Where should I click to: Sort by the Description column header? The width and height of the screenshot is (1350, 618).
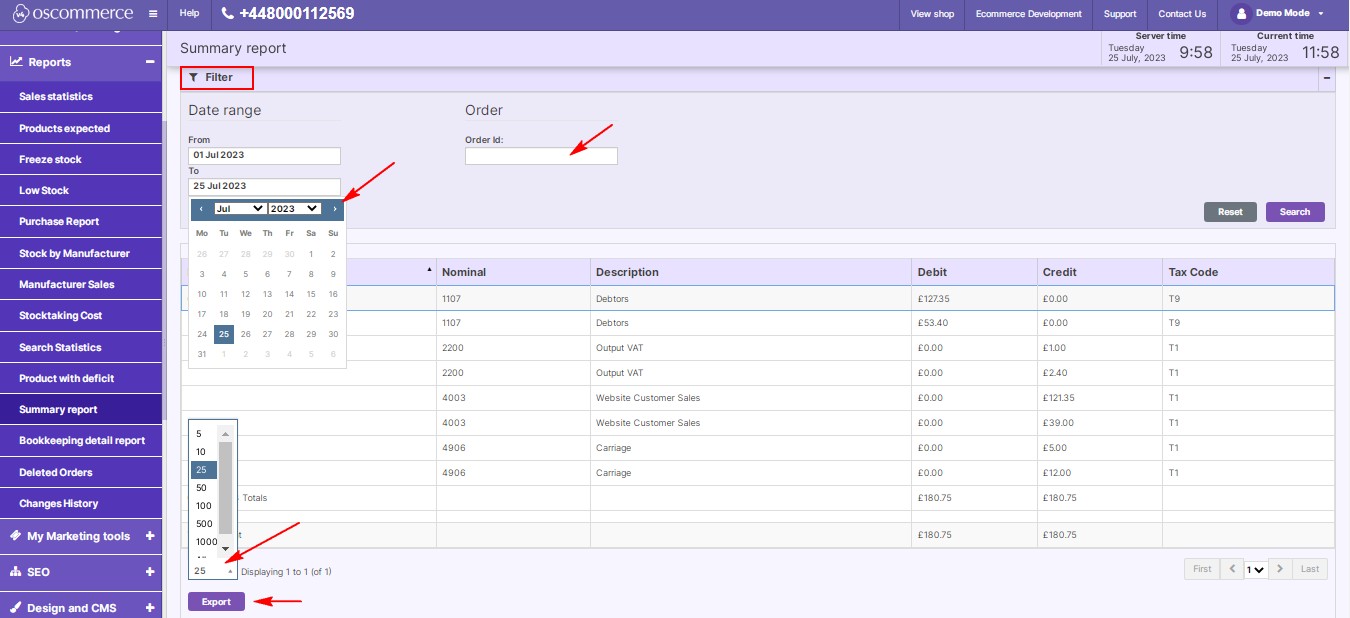click(x=751, y=272)
